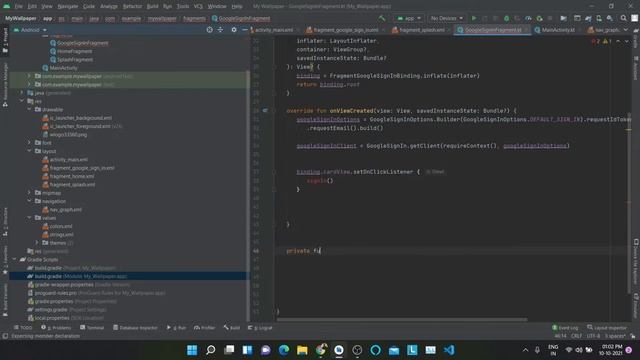Click the fragments breadcrumb in navigation bar
This screenshot has width=640, height=360.
pos(194,18)
